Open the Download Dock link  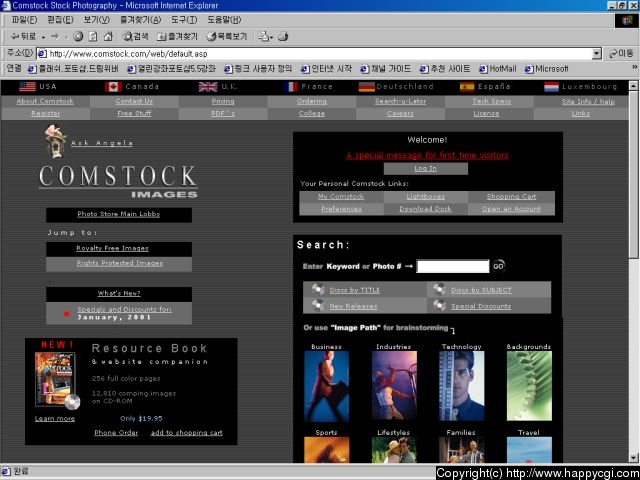(425, 209)
